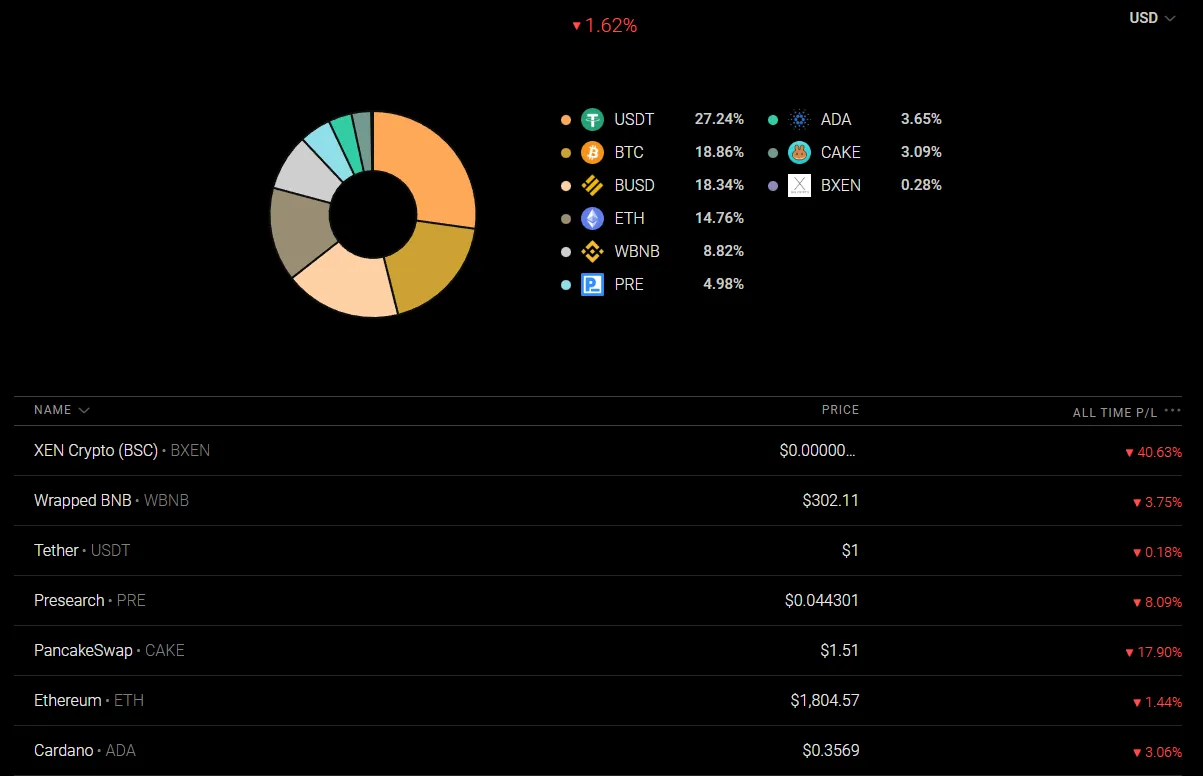Select the peach BUSD legend color dot
The height and width of the screenshot is (776, 1203).
pyautogui.click(x=566, y=186)
